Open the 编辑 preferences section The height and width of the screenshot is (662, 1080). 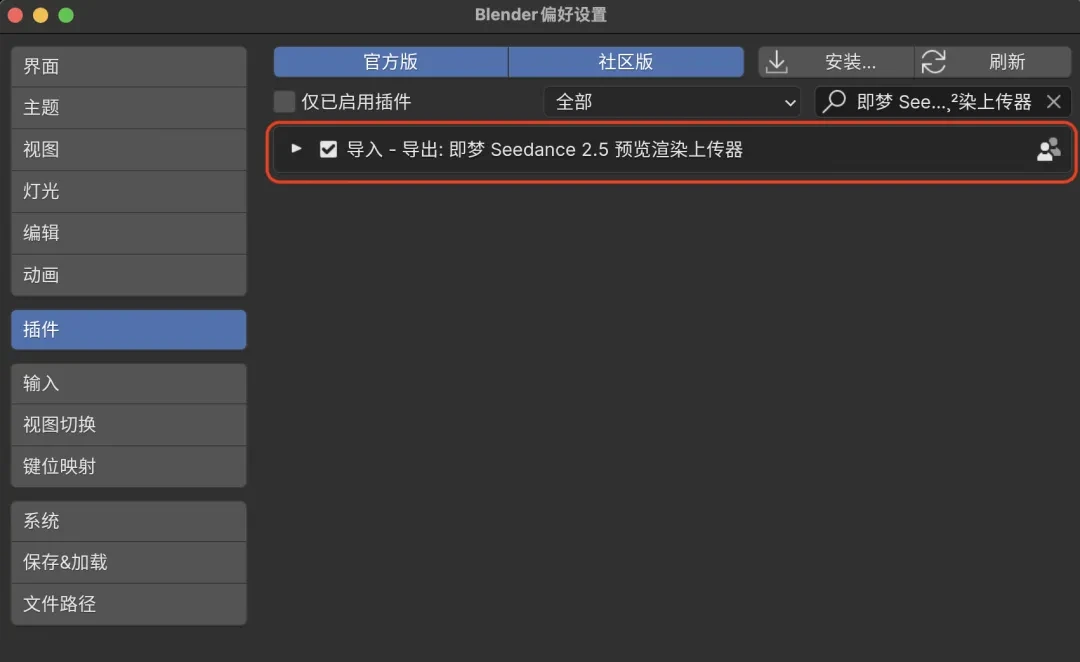129,233
